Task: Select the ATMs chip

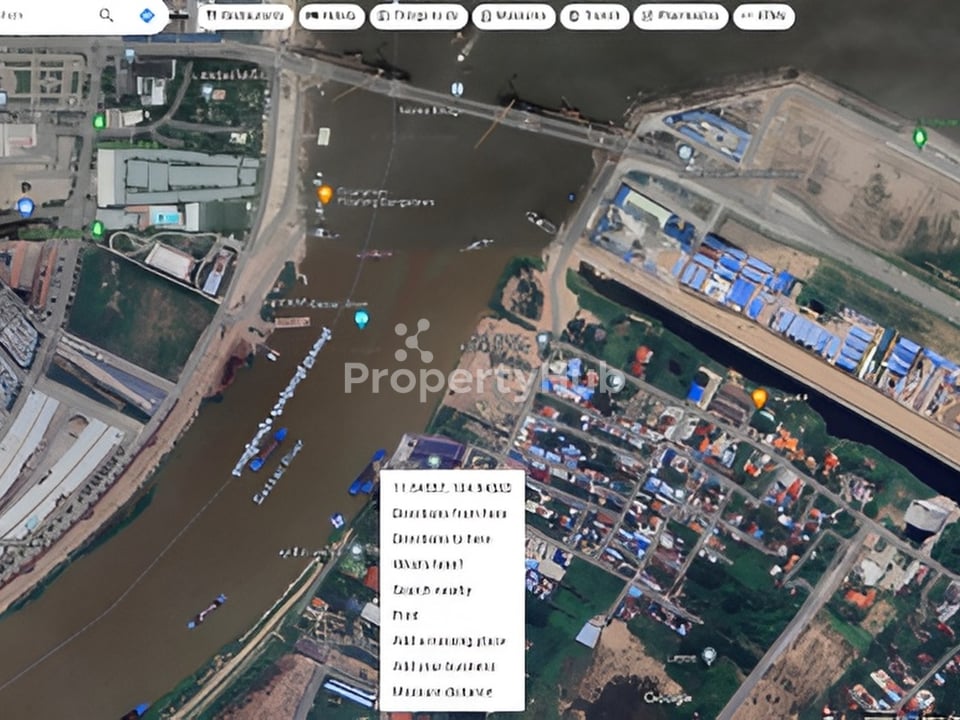Action: [764, 17]
